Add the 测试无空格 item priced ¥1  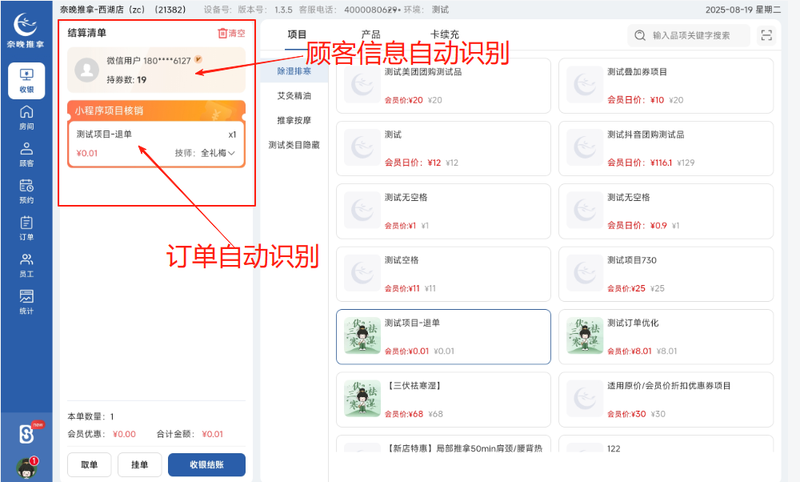(x=443, y=211)
